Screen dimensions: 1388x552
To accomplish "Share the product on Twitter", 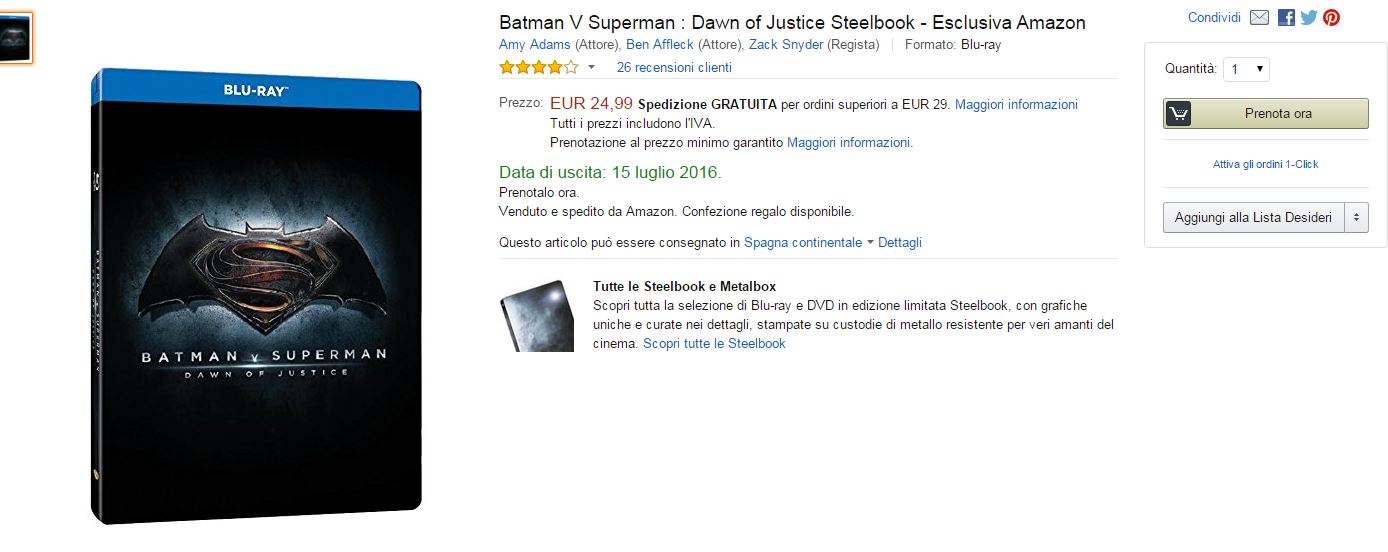I will tap(1308, 18).
